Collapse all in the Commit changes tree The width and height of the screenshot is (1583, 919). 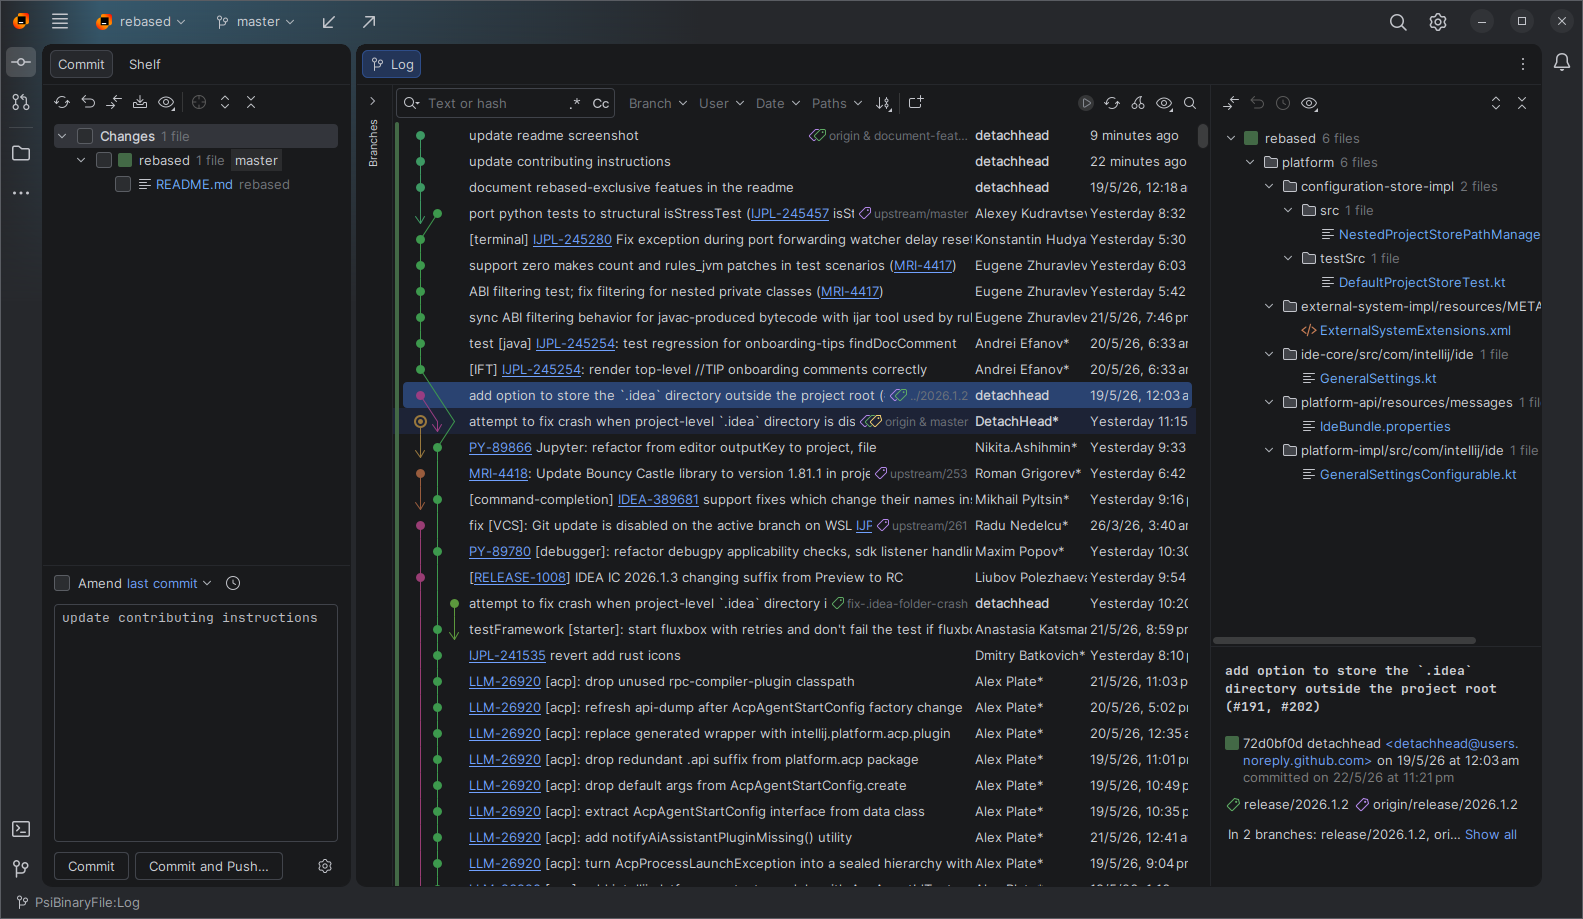[251, 102]
